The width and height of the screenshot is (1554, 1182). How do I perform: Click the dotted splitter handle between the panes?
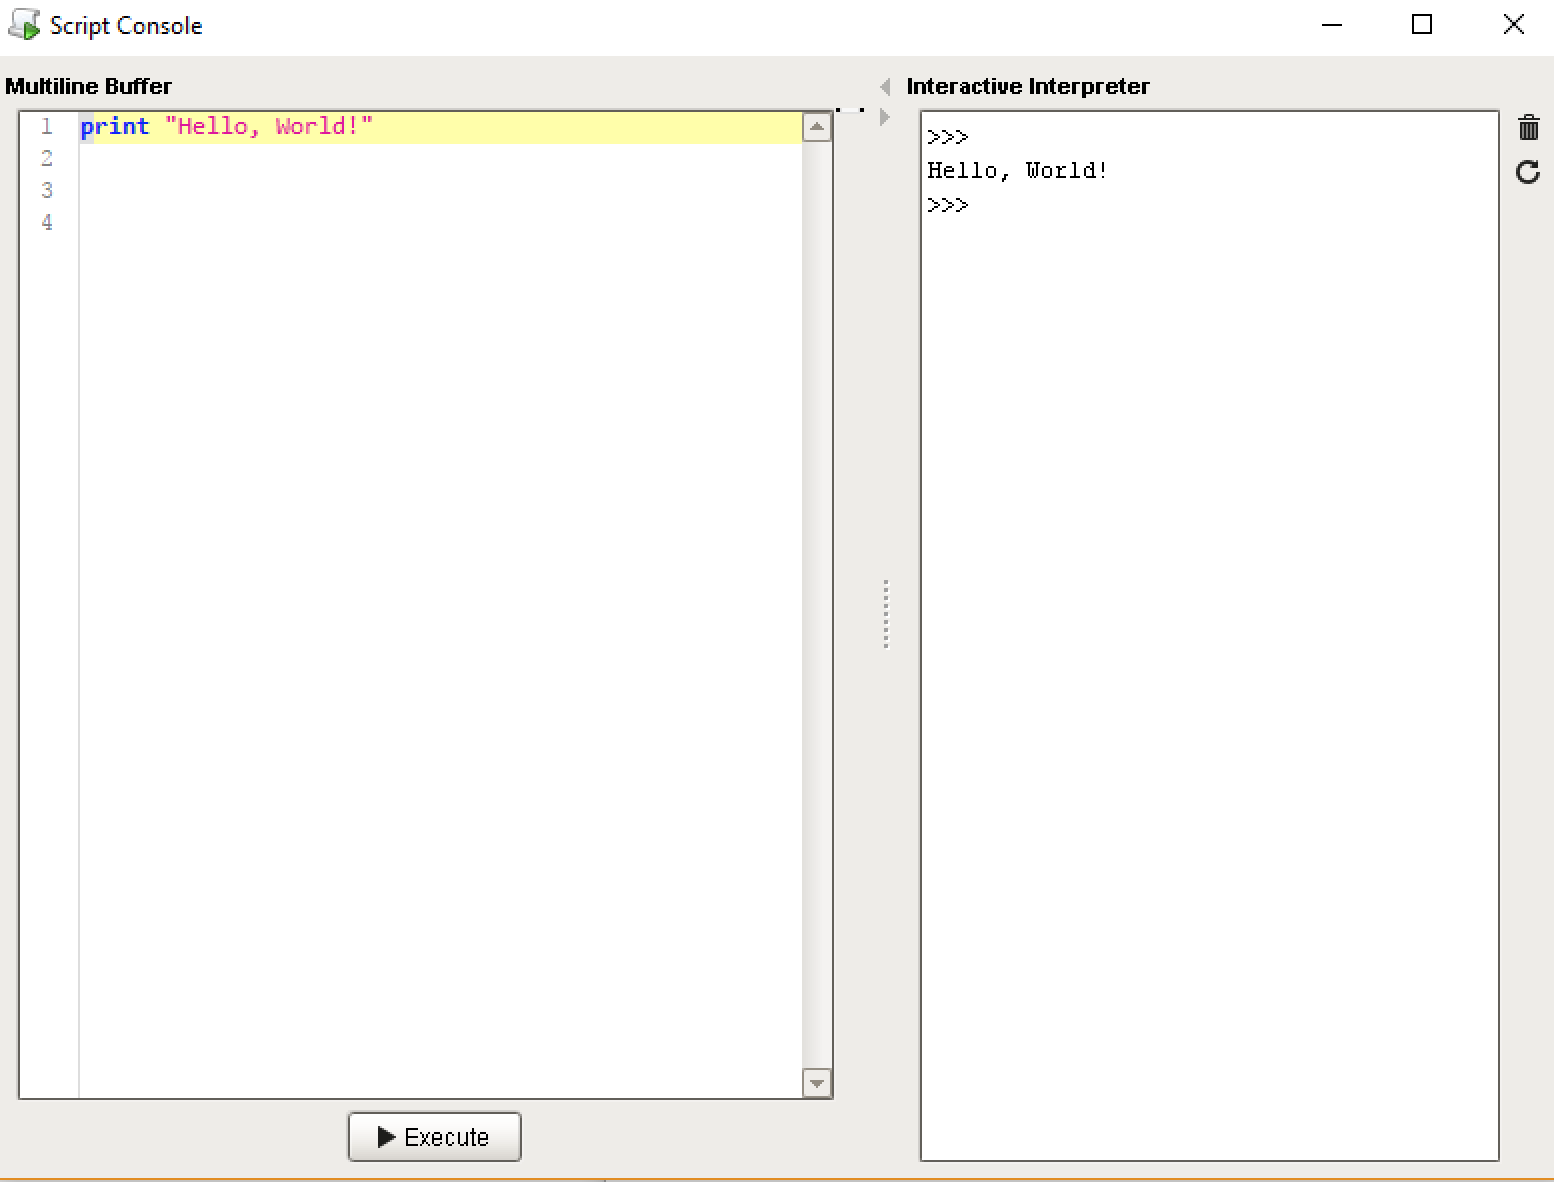(886, 614)
